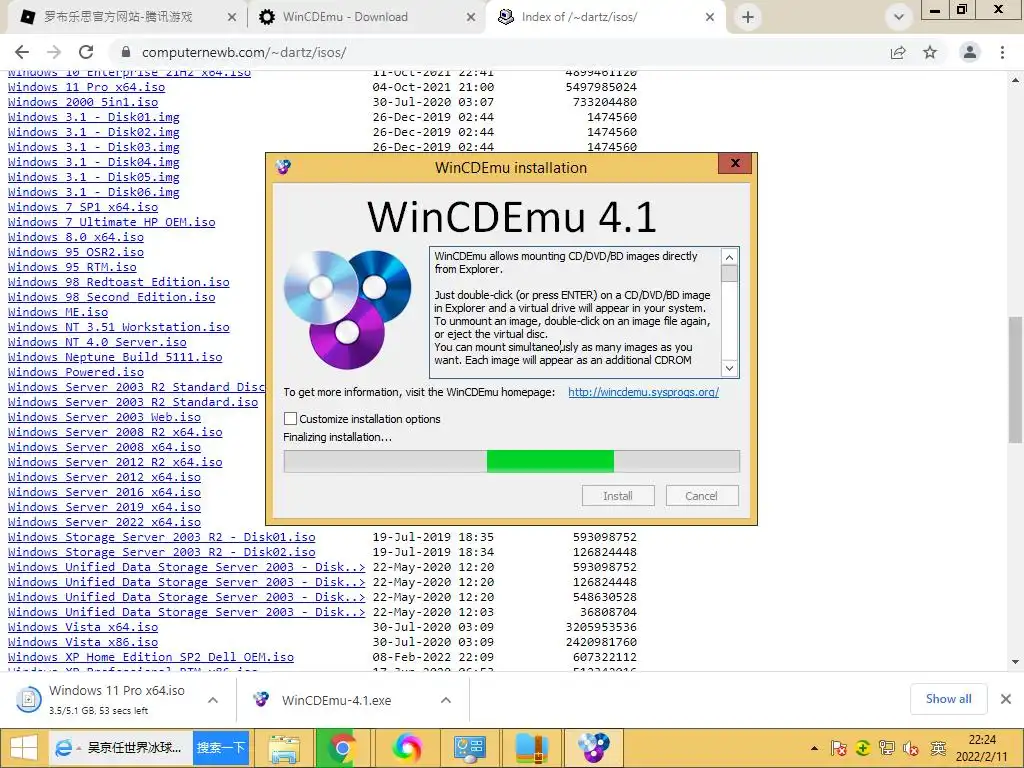Open Windows_2000_5in1.iso link

[x=83, y=102]
